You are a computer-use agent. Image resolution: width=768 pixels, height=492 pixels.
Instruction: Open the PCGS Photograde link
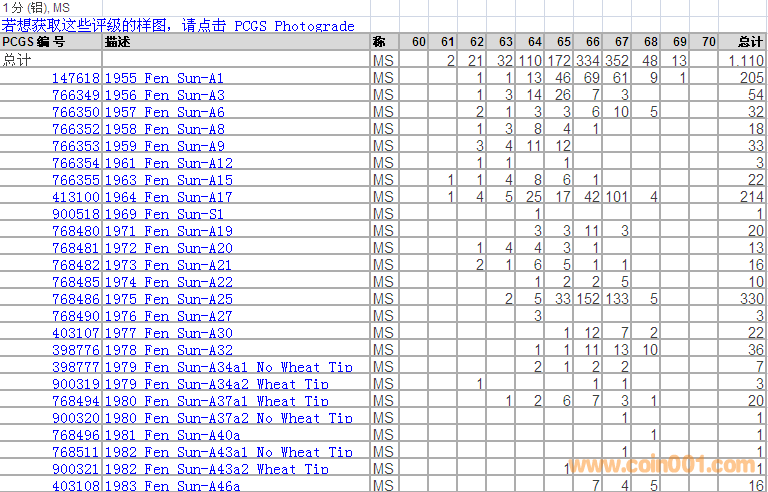pyautogui.click(x=294, y=26)
